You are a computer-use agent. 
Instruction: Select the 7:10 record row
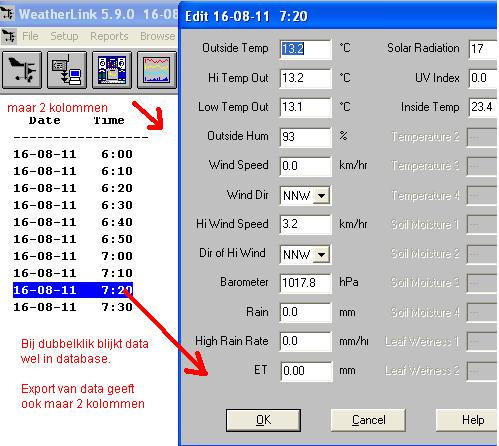click(x=73, y=273)
